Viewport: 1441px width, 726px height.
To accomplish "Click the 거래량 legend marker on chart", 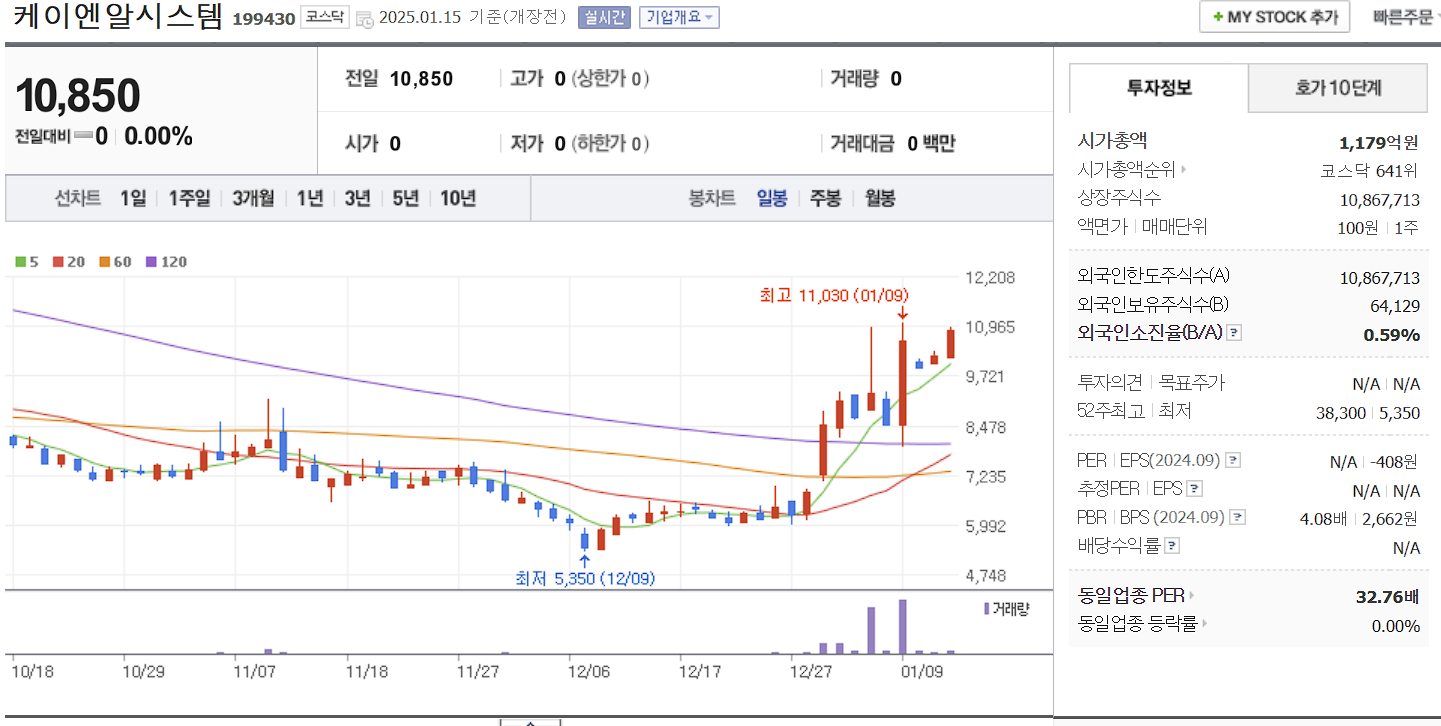I will point(988,610).
